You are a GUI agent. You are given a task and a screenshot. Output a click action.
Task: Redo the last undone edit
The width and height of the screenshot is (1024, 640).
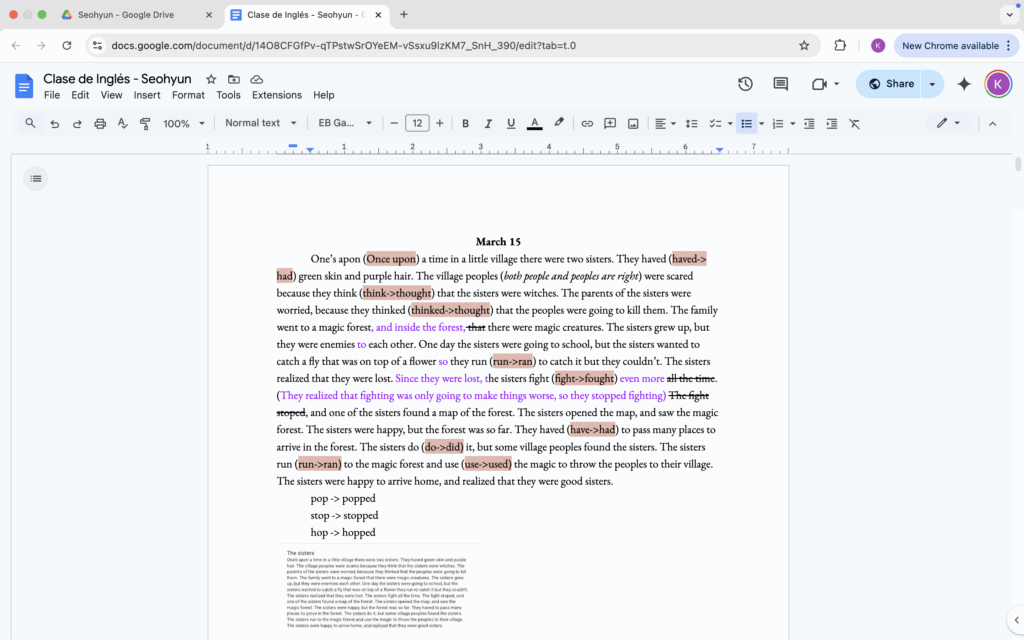point(77,123)
